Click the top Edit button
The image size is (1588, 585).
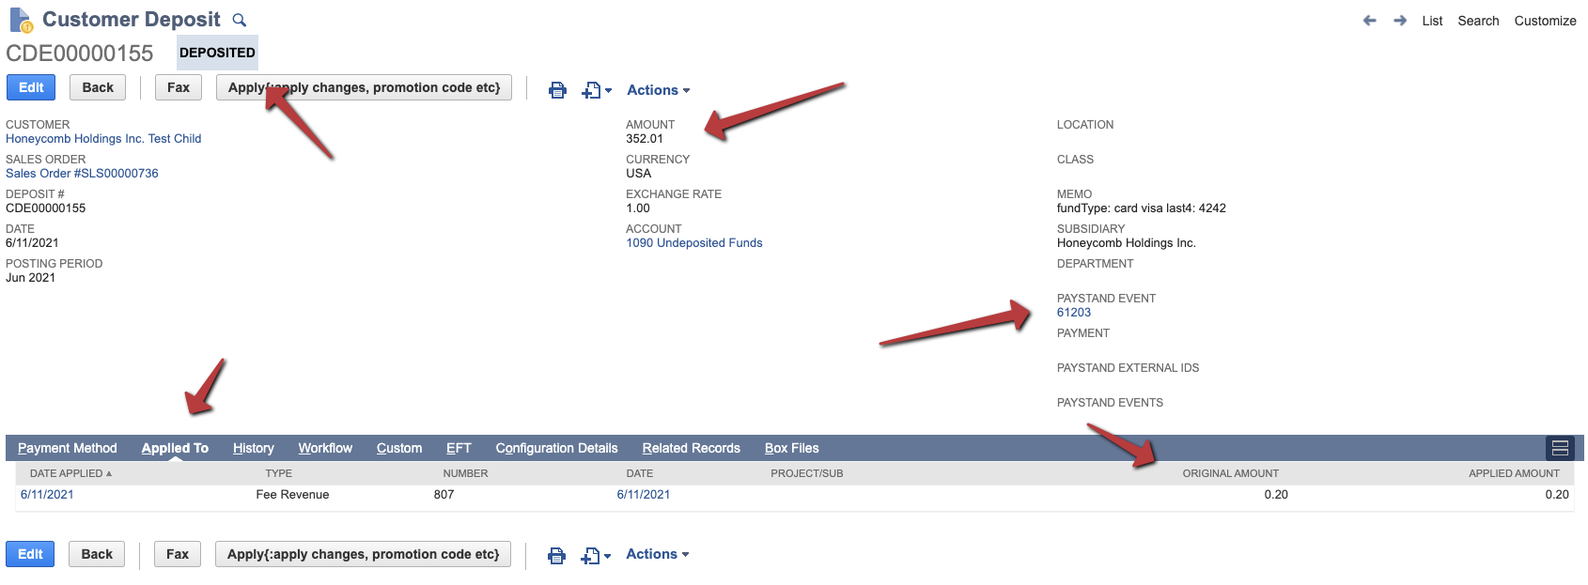31,87
